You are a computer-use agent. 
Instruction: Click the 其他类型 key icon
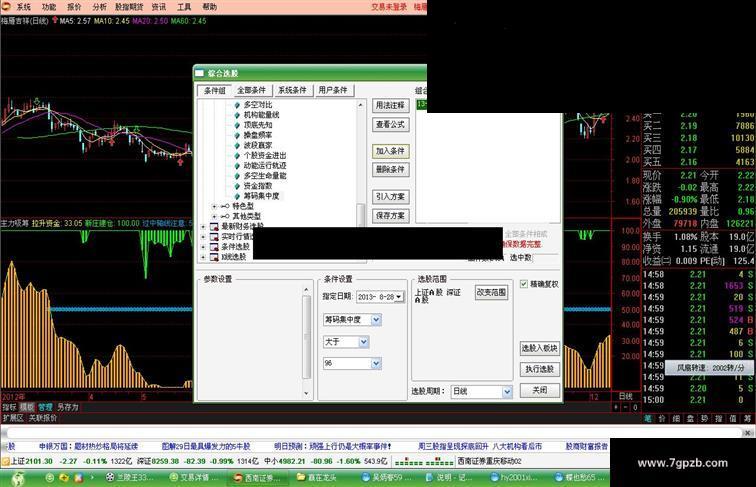click(x=225, y=216)
